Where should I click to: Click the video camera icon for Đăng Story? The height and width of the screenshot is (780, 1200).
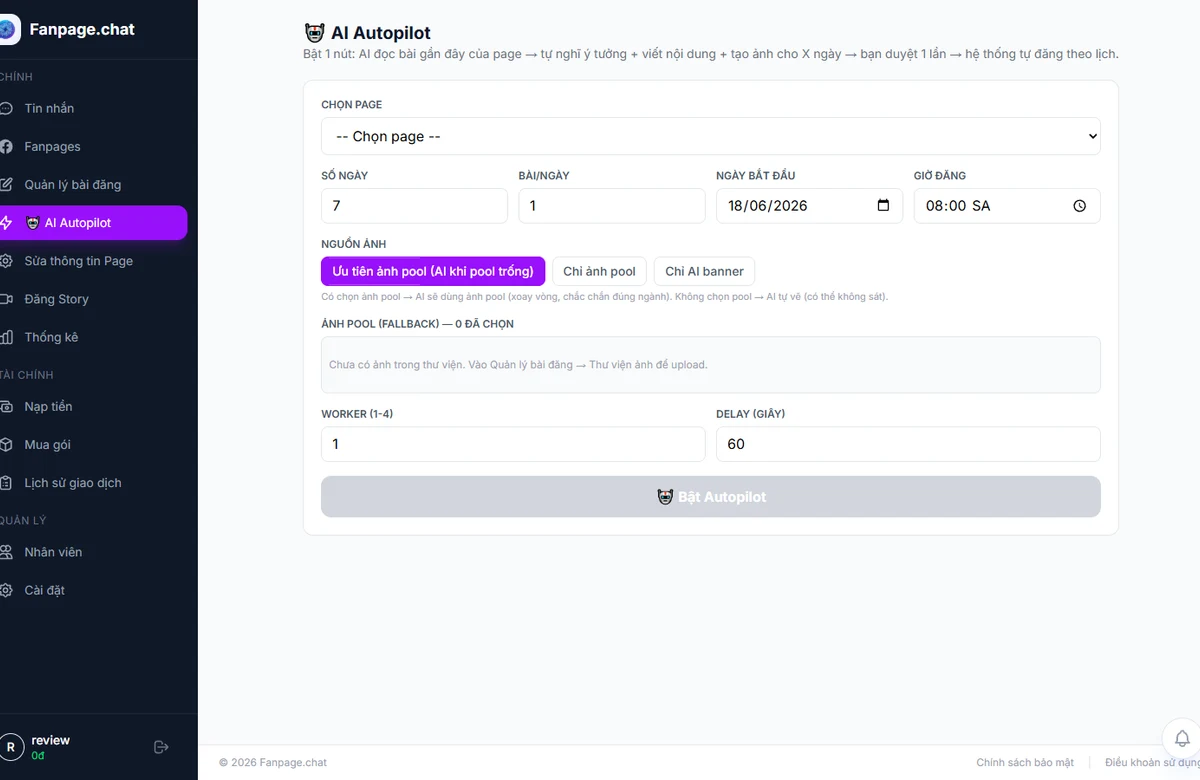click(x=6, y=299)
